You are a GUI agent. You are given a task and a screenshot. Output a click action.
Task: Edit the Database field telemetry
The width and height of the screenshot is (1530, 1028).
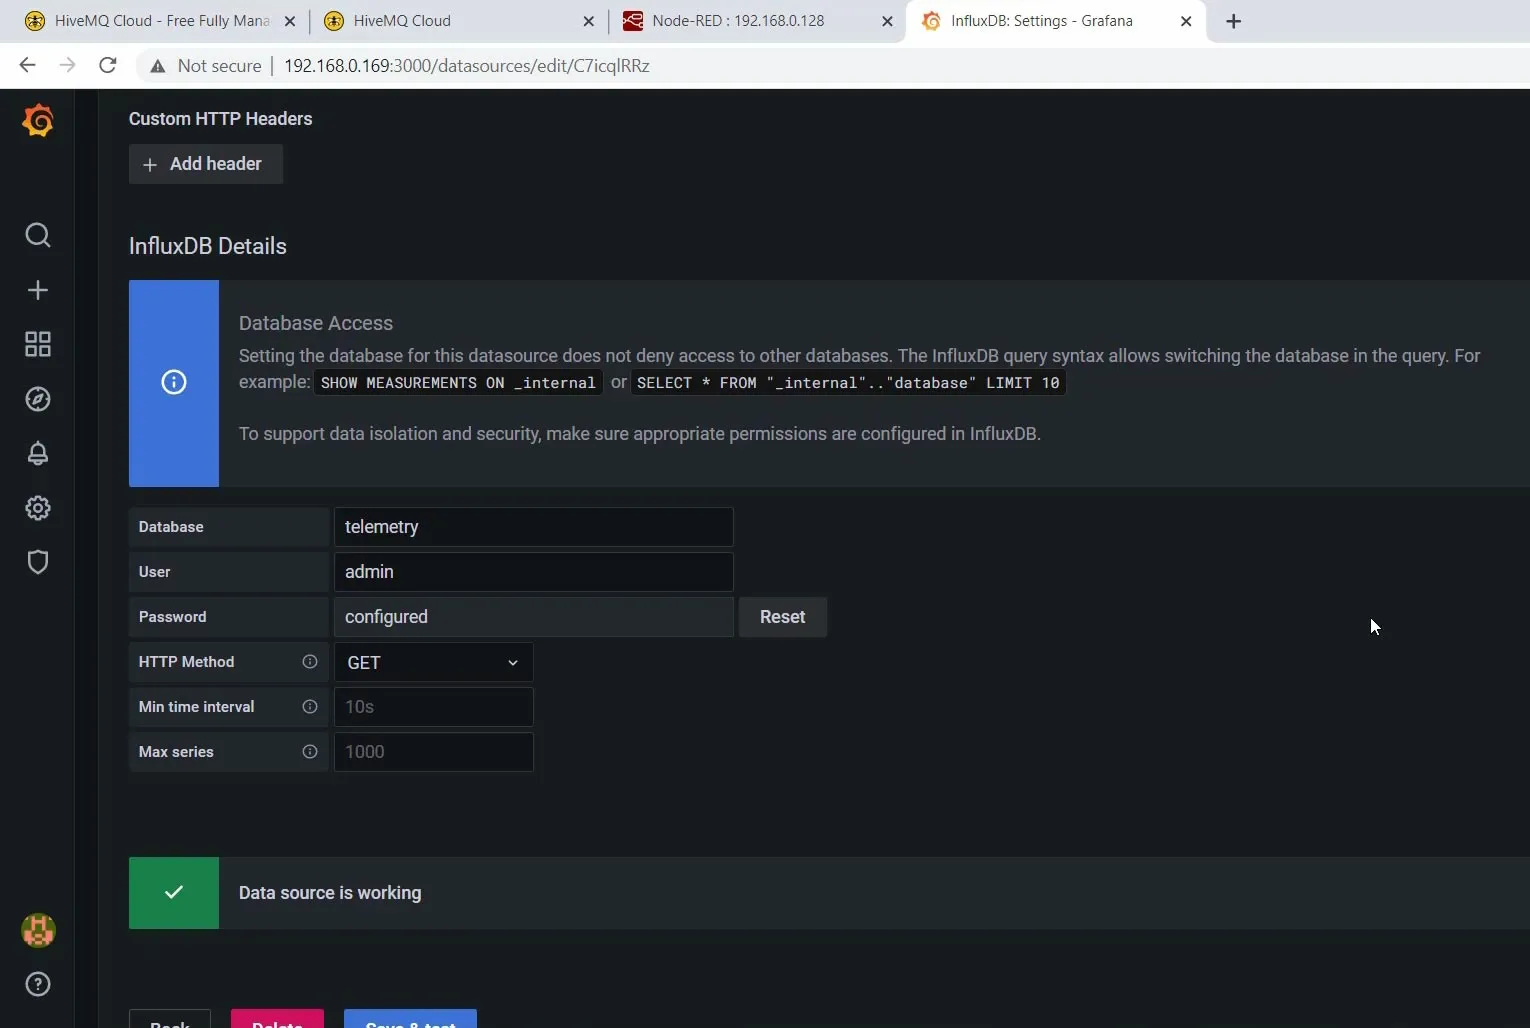(533, 527)
